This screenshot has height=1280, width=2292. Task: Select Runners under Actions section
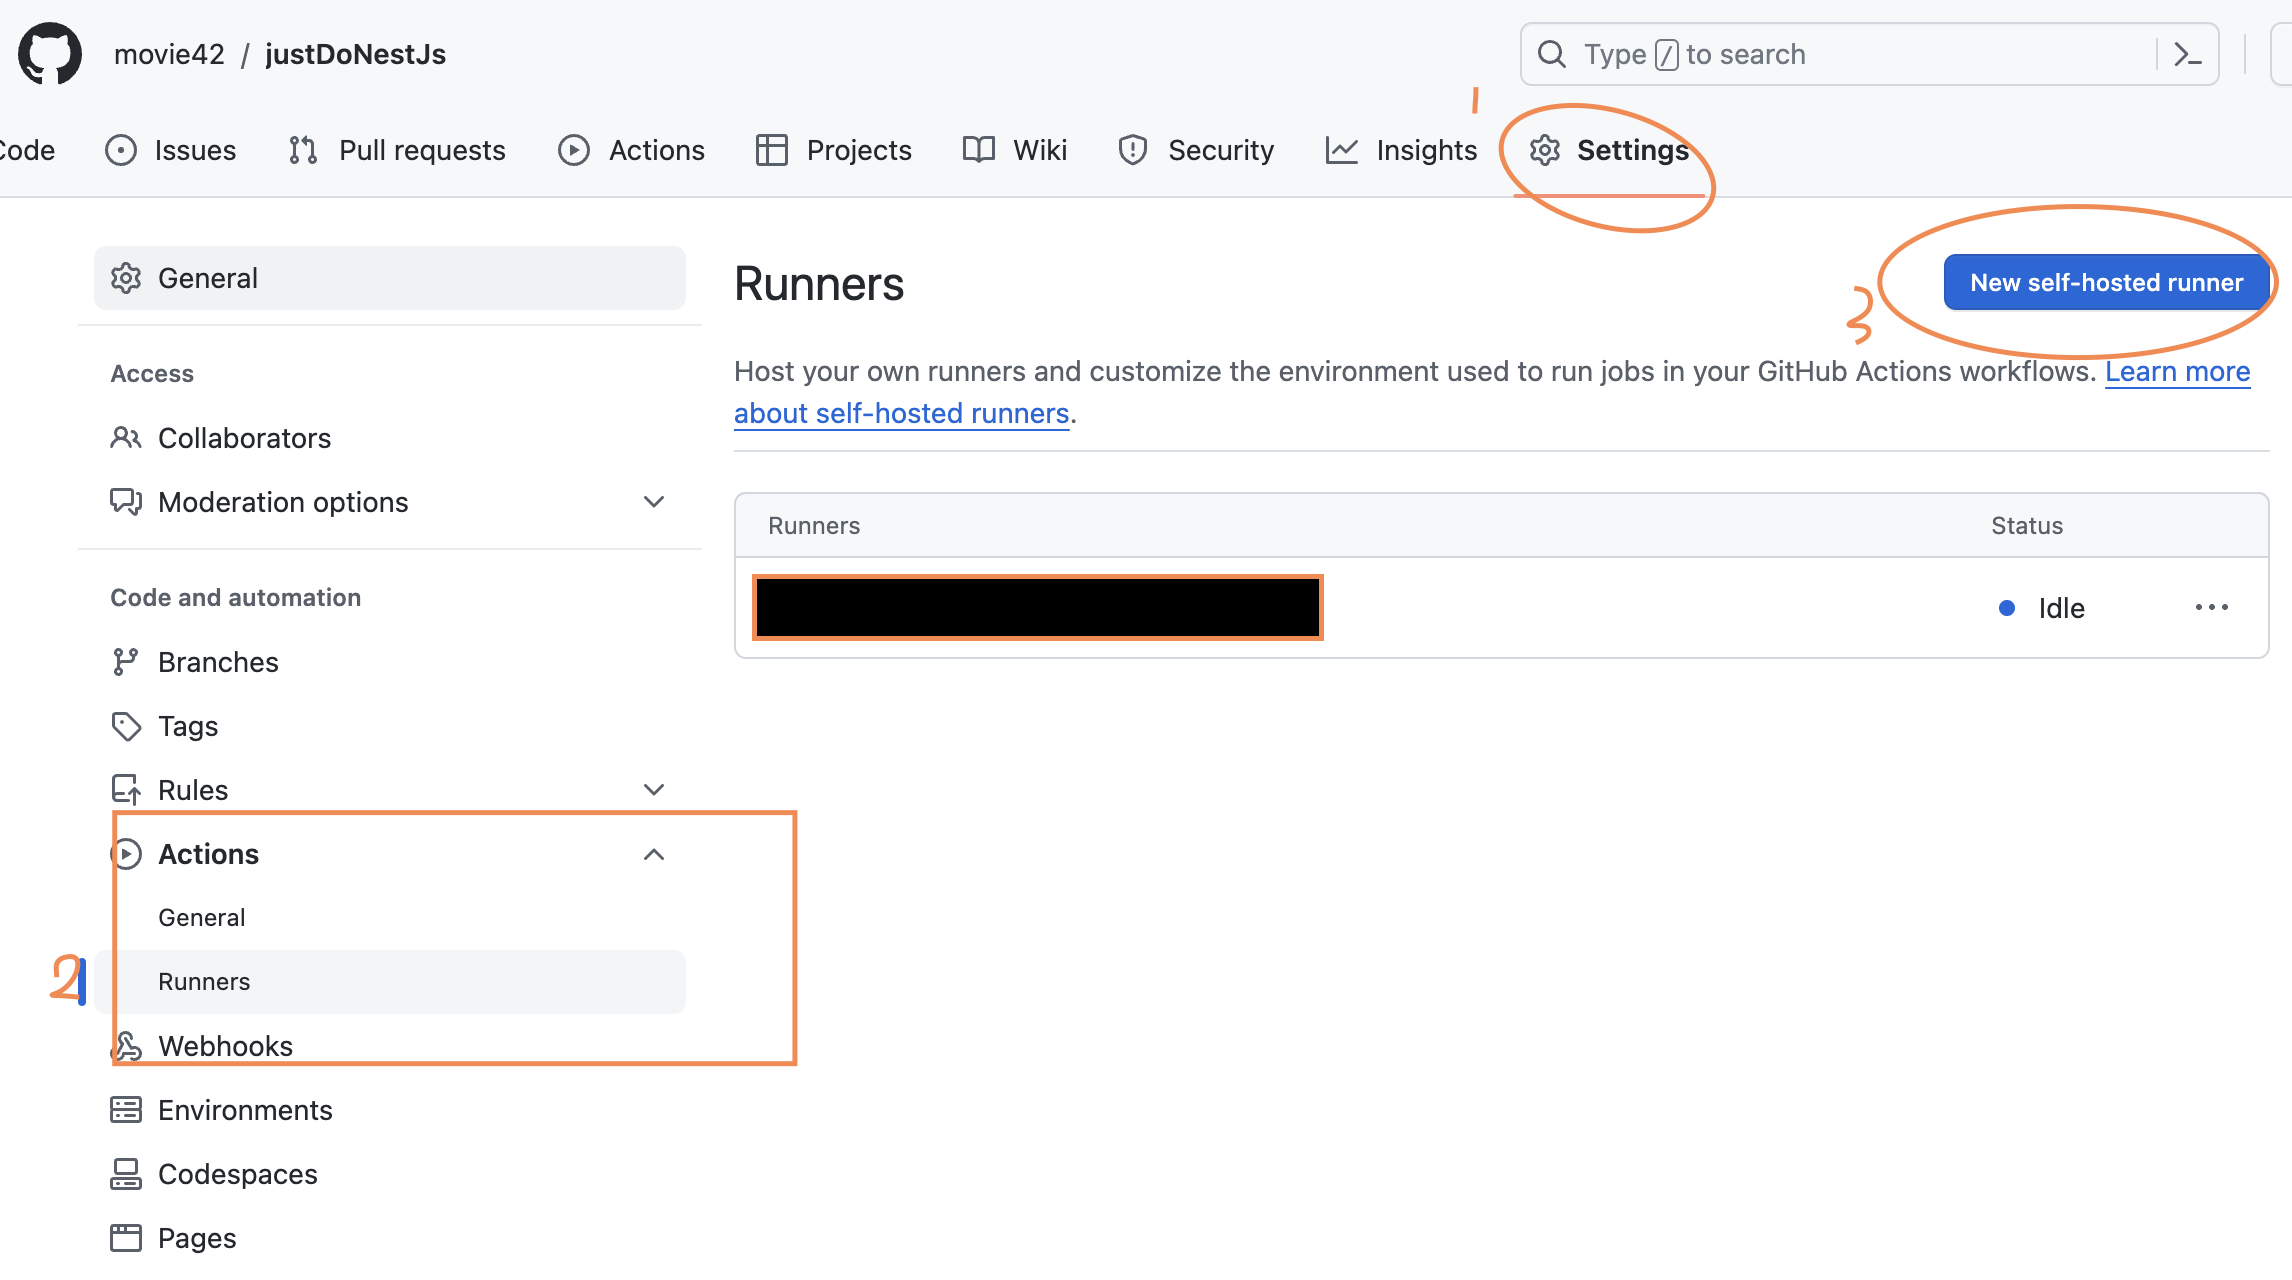390,982
